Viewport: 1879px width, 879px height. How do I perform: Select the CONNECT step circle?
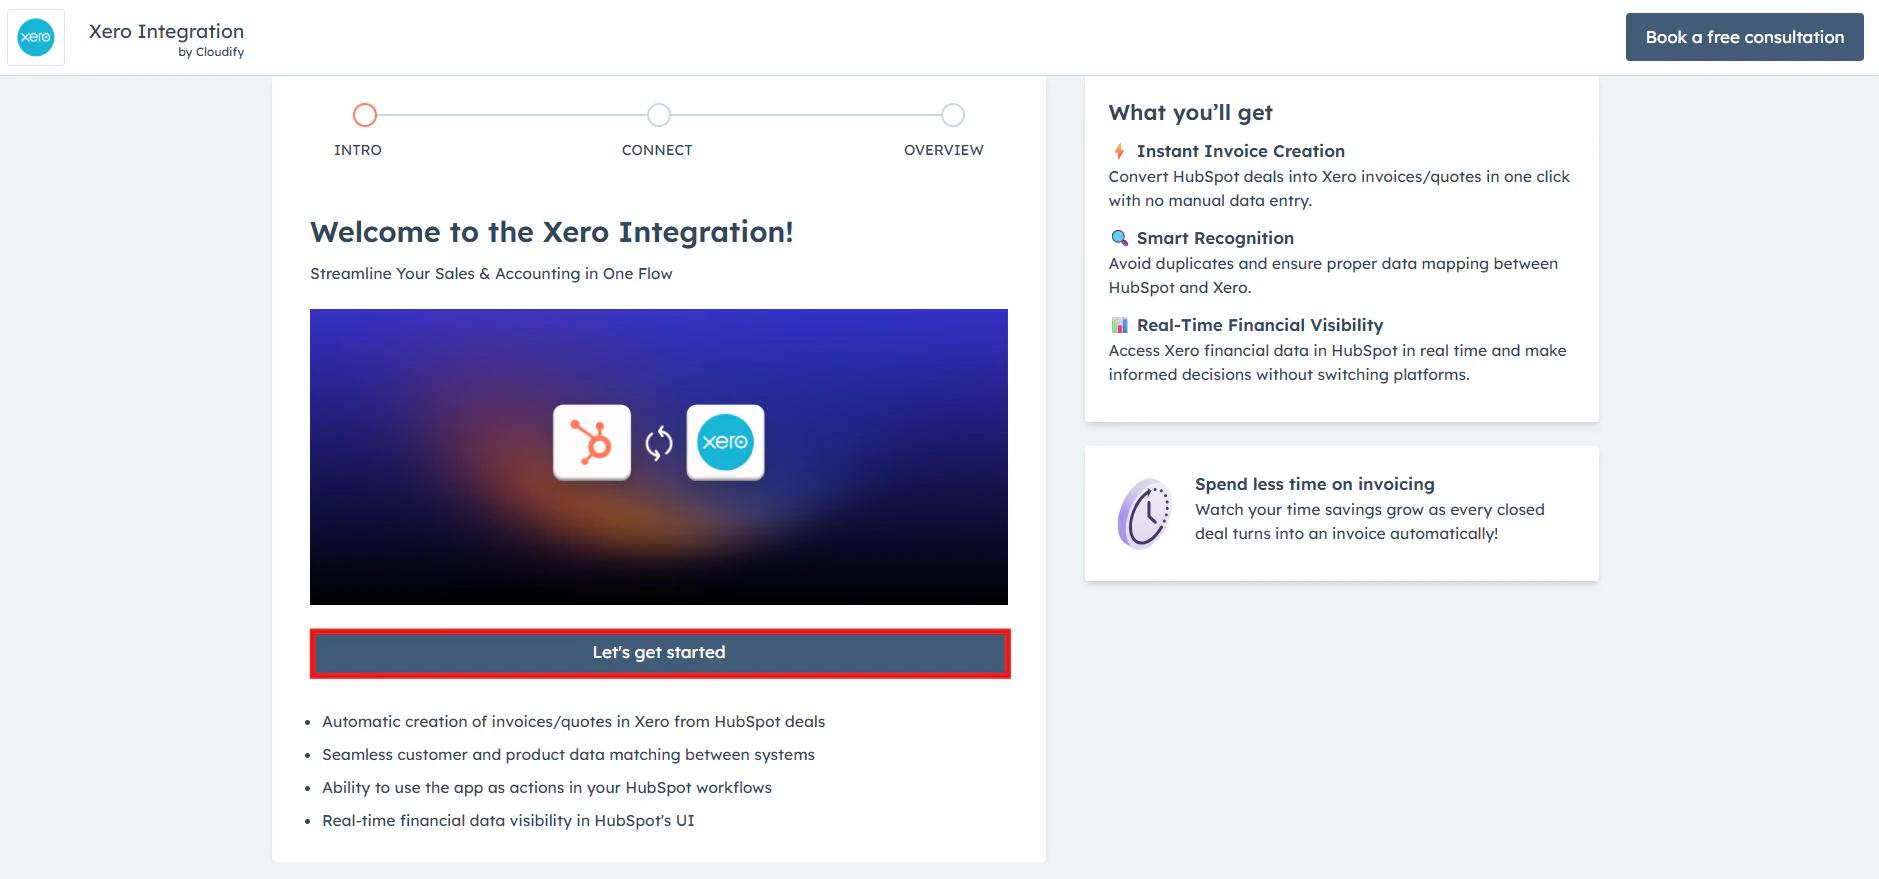point(659,115)
